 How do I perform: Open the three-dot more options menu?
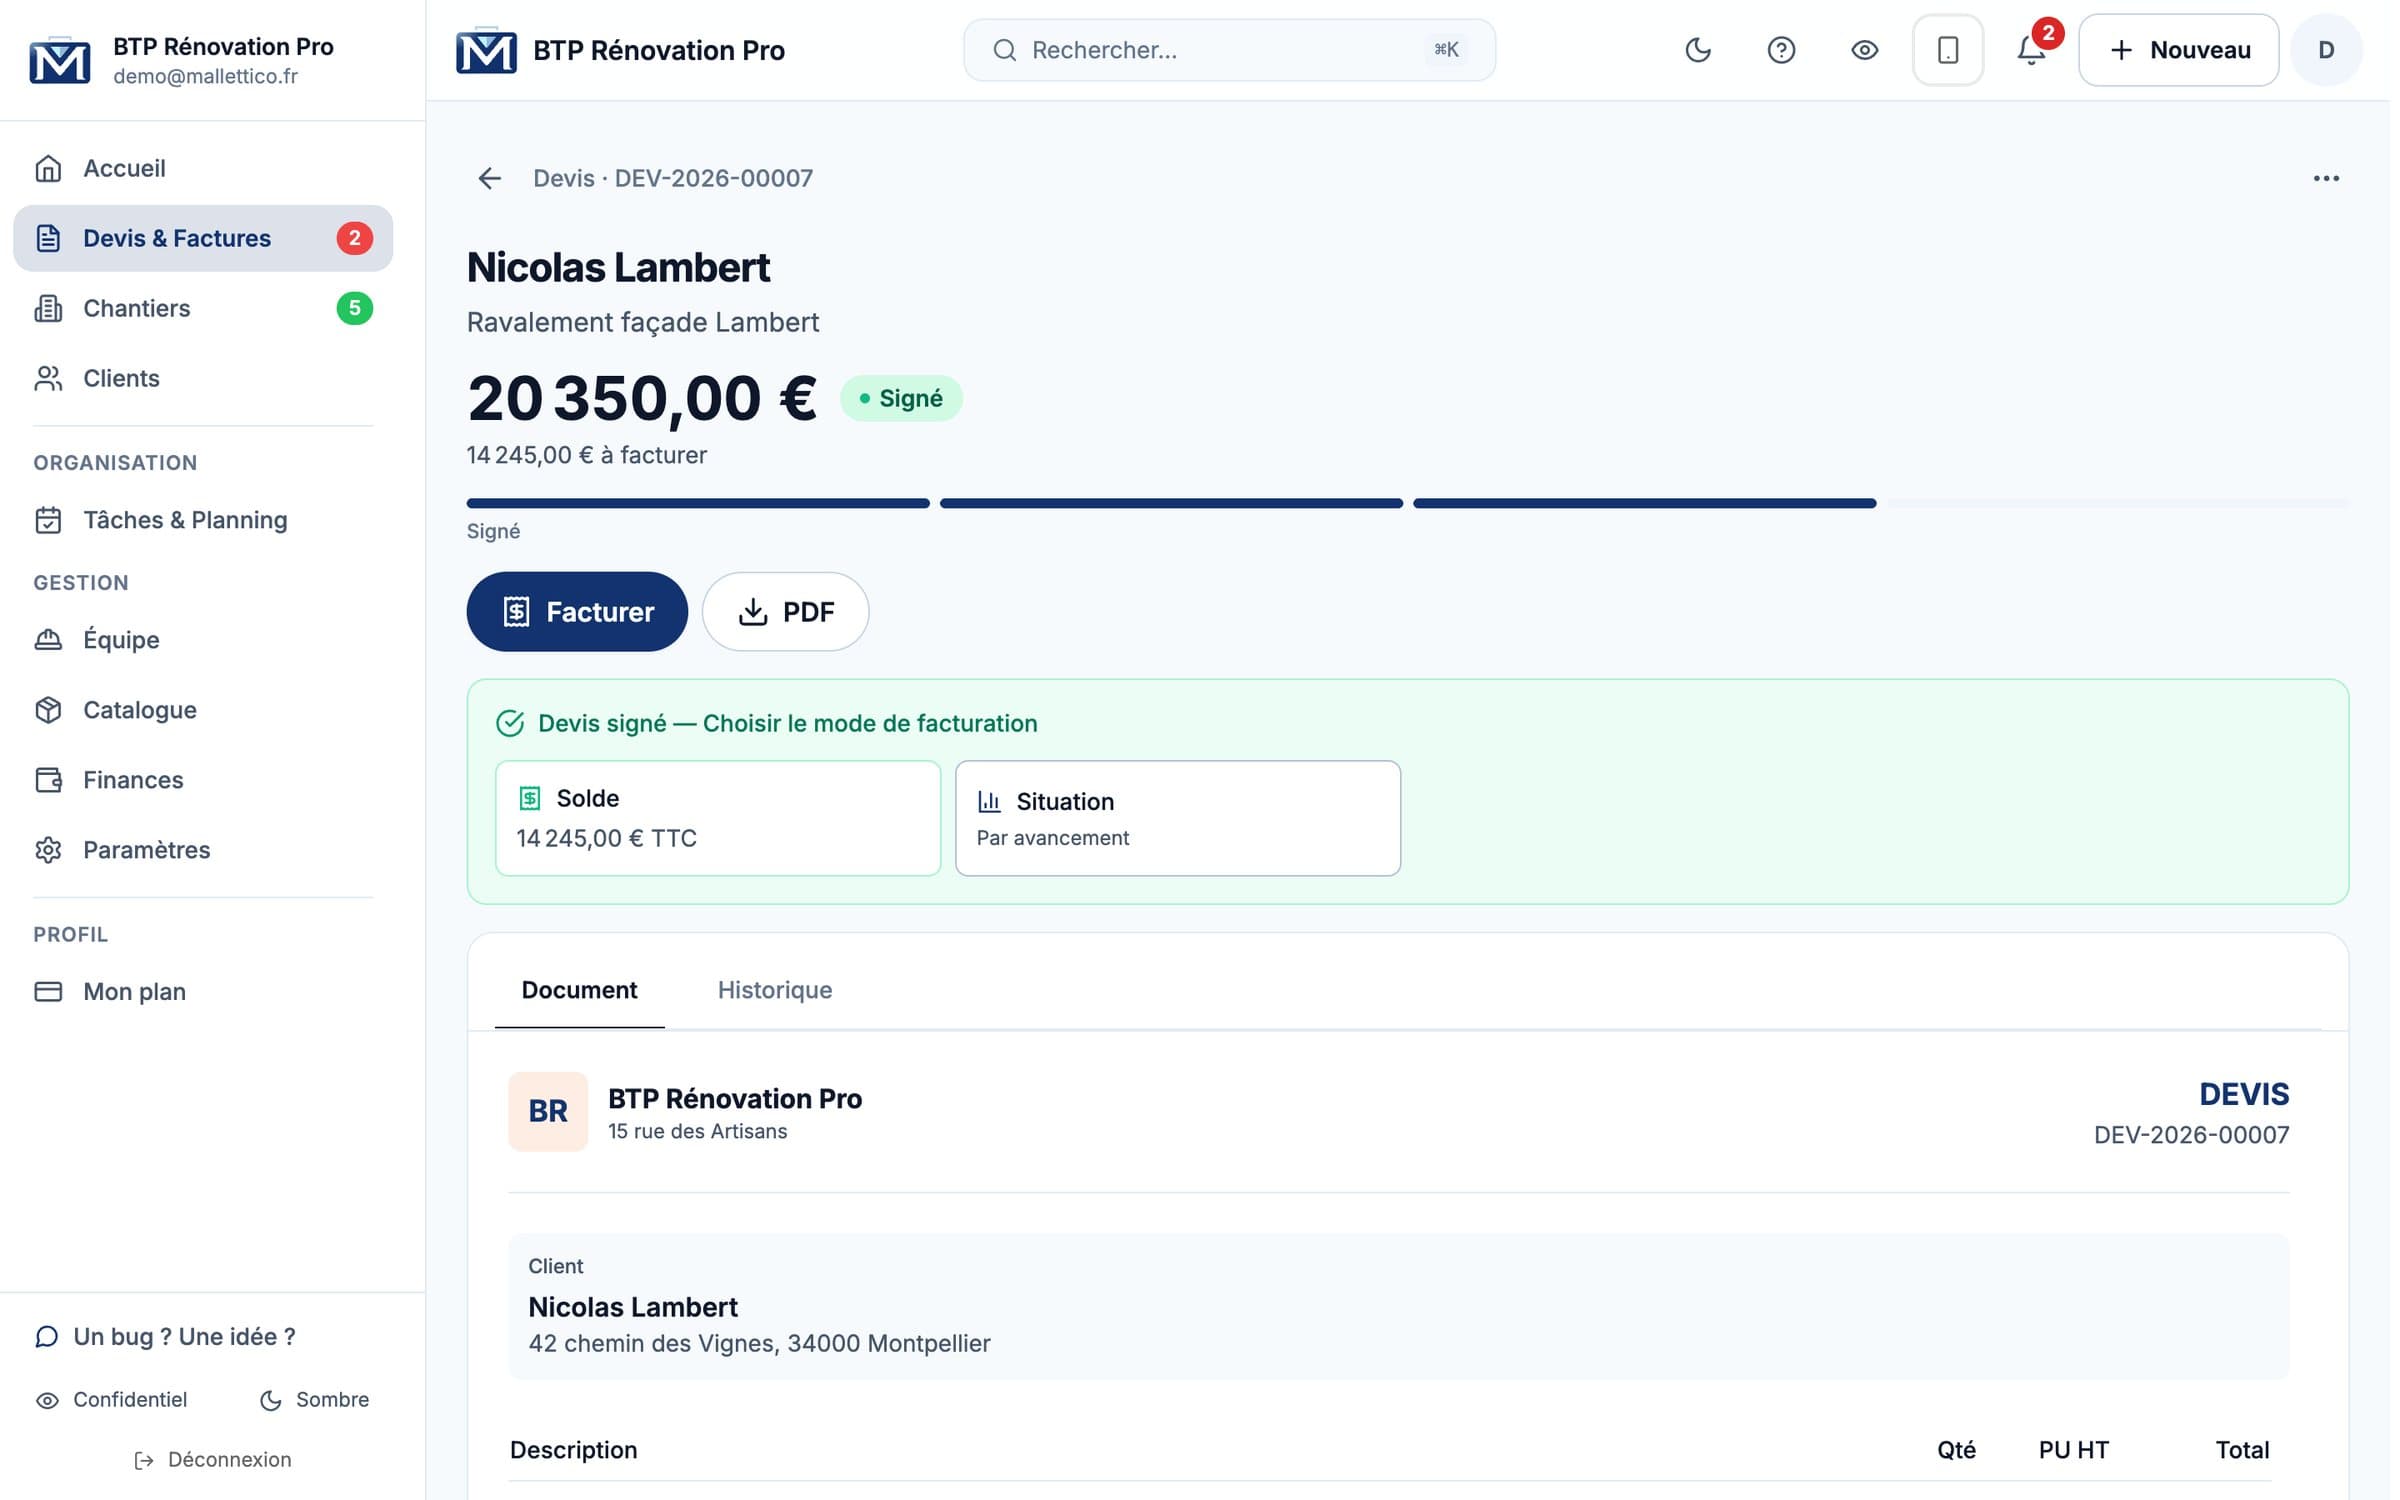click(2326, 178)
